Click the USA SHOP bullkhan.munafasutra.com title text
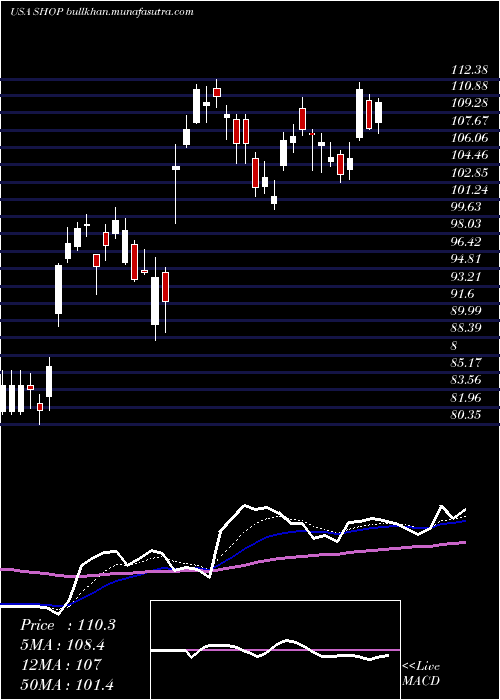The height and width of the screenshot is (700, 500). [102, 12]
